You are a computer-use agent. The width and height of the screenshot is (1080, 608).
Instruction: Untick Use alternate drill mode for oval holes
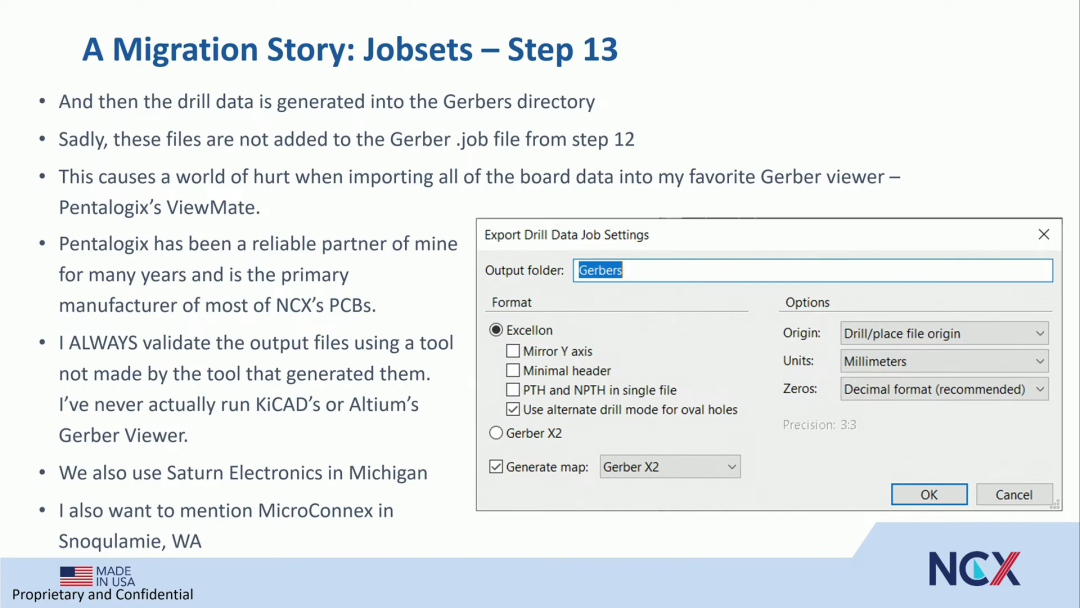click(x=512, y=409)
